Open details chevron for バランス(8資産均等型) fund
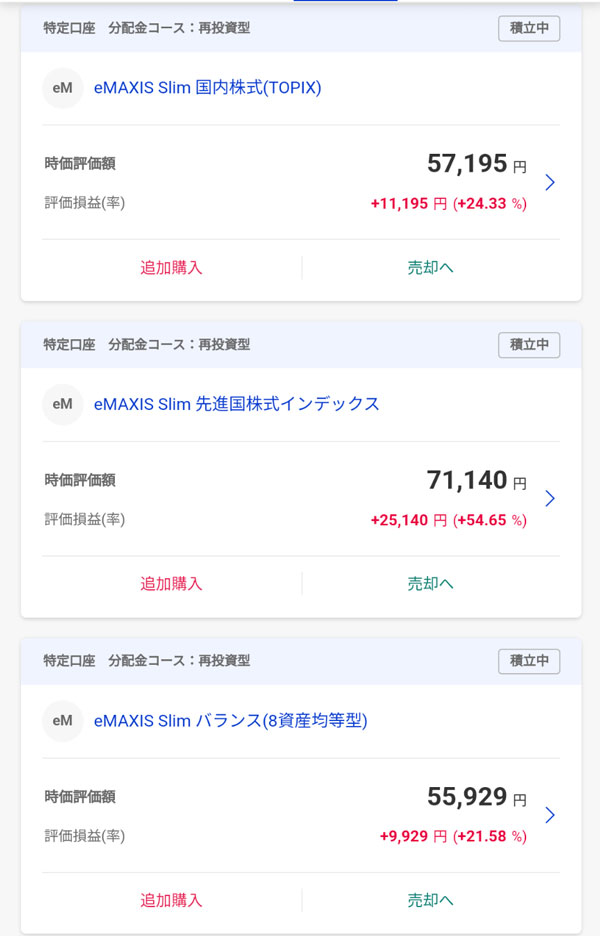 tap(550, 816)
